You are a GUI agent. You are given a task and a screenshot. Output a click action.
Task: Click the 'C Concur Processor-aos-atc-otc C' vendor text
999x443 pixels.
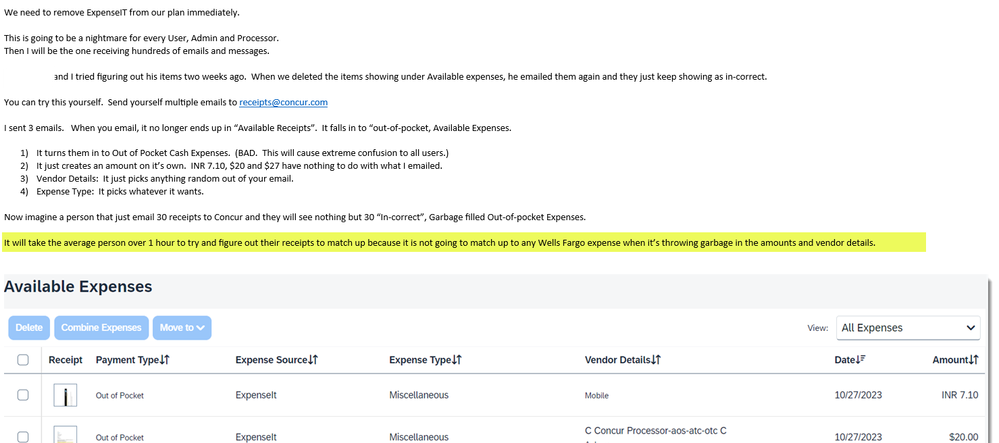pos(656,431)
